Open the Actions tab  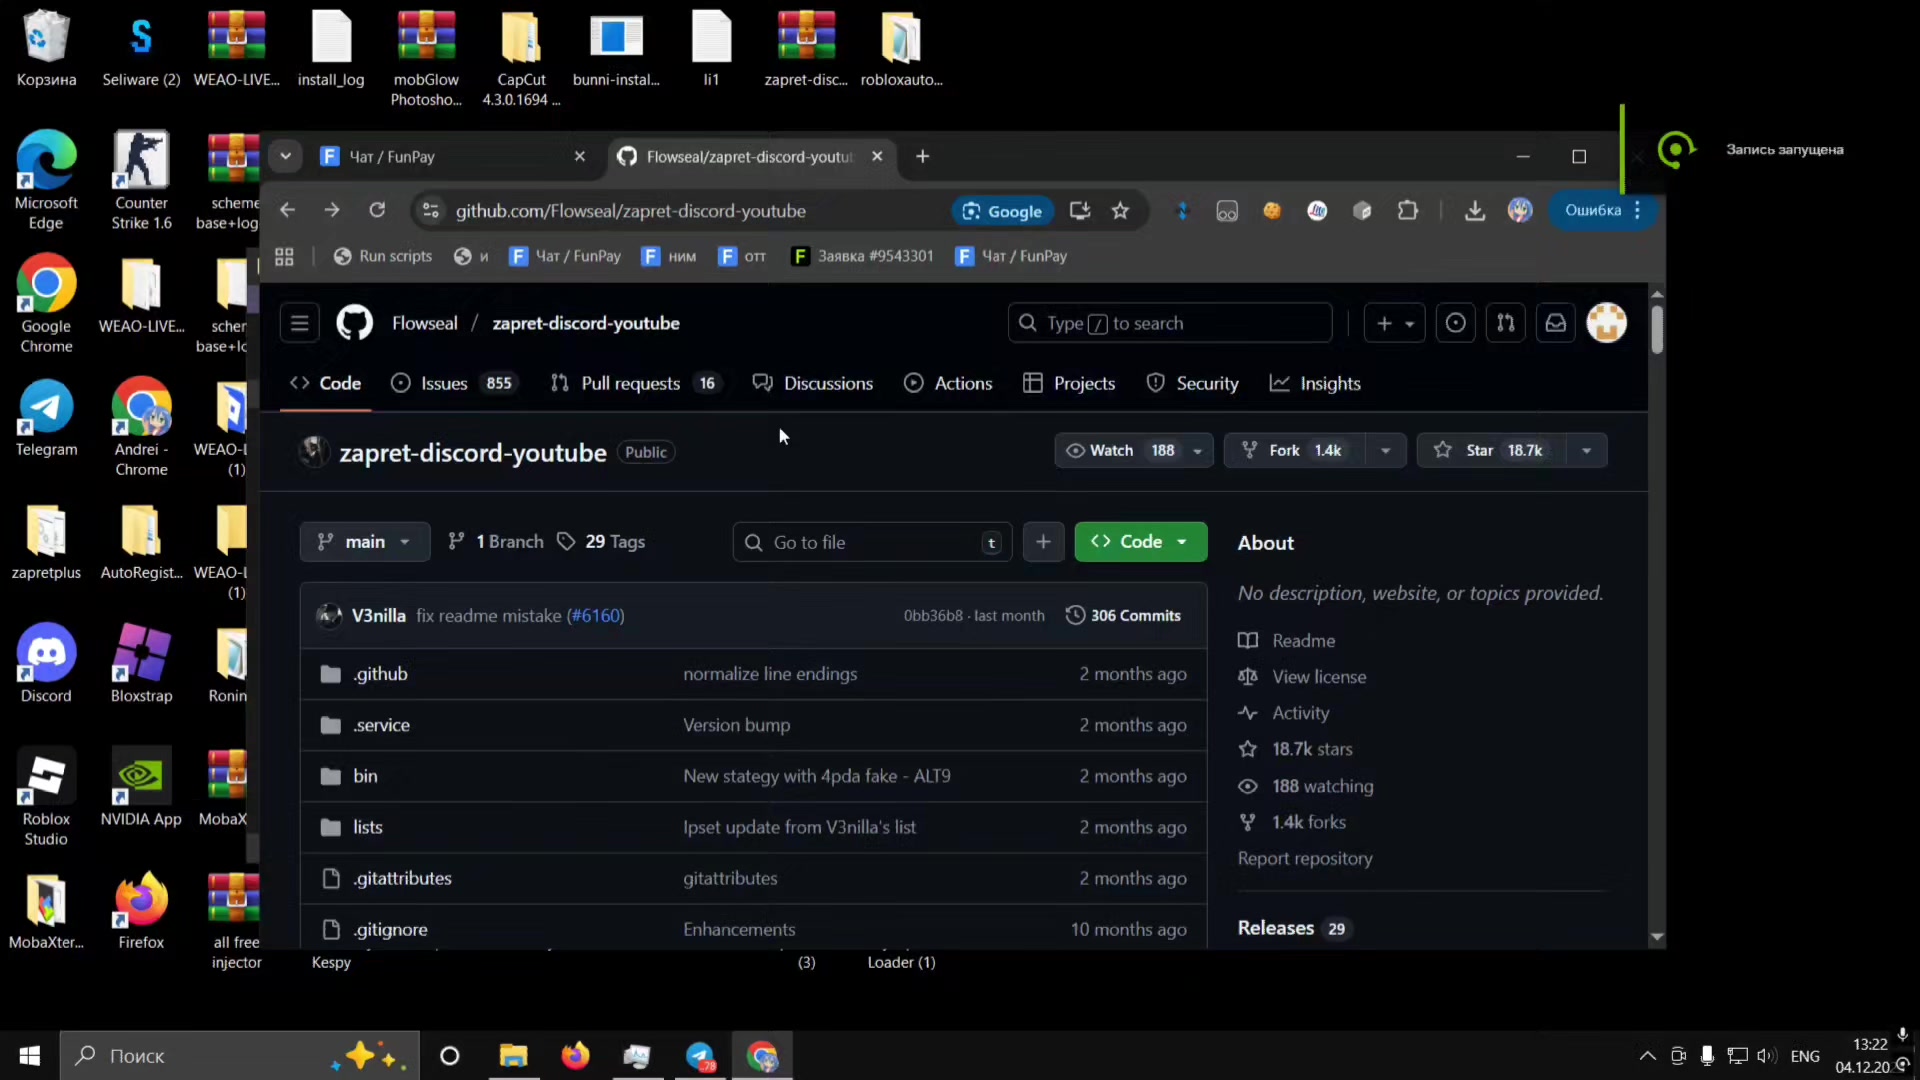(948, 383)
